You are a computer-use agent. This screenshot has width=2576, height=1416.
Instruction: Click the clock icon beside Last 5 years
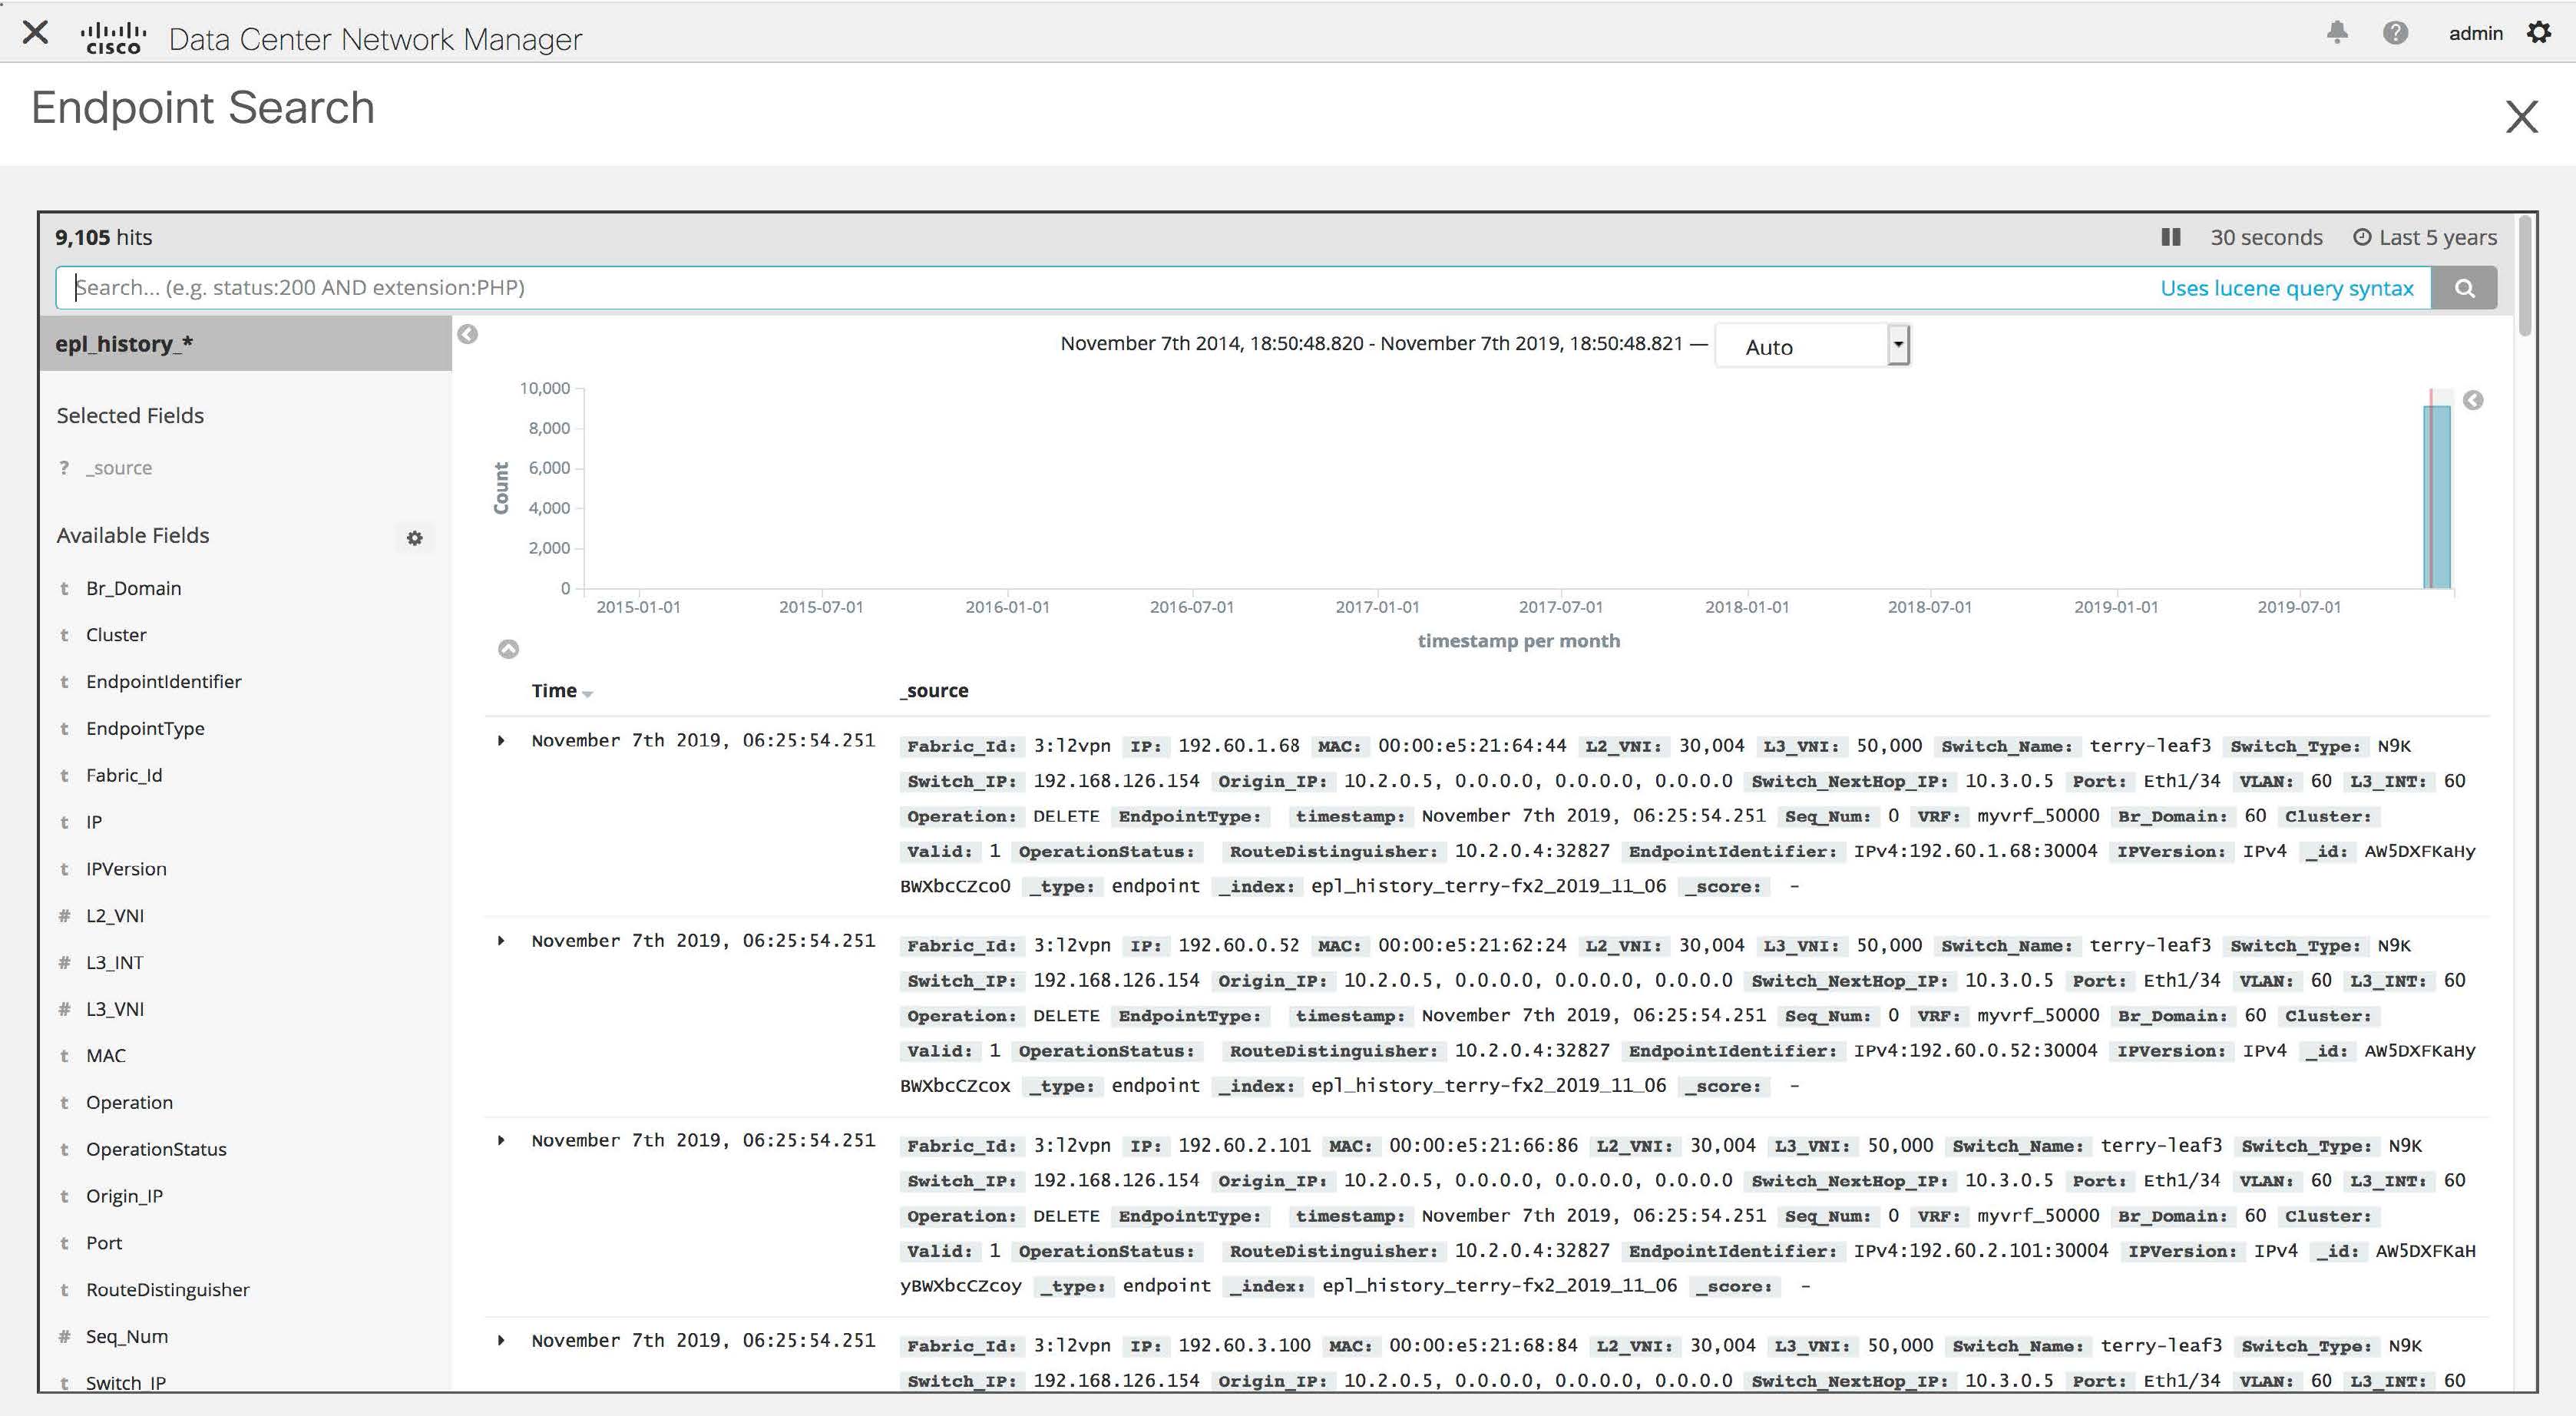pyautogui.click(x=2362, y=237)
